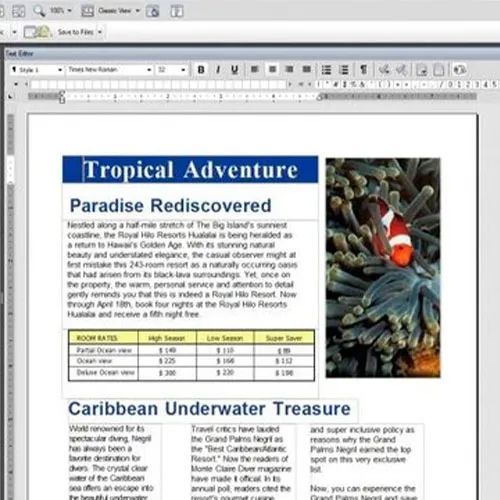The image size is (500, 500).
Task: Apply bulleted list
Action: coord(326,70)
